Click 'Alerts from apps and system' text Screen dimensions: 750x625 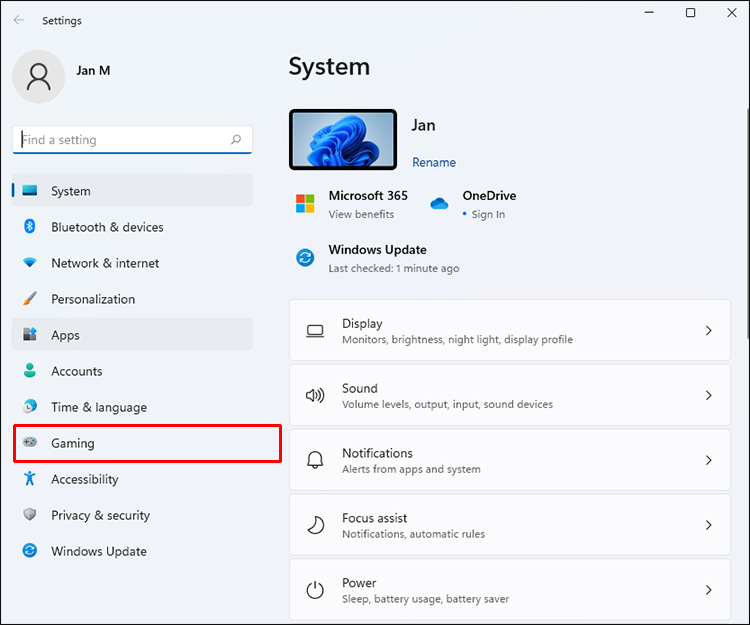click(x=411, y=469)
